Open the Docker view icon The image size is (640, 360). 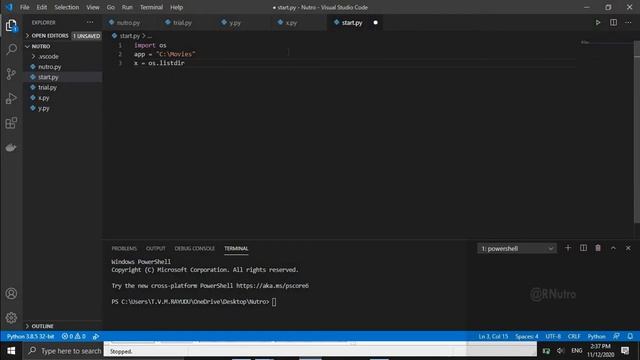(11, 147)
